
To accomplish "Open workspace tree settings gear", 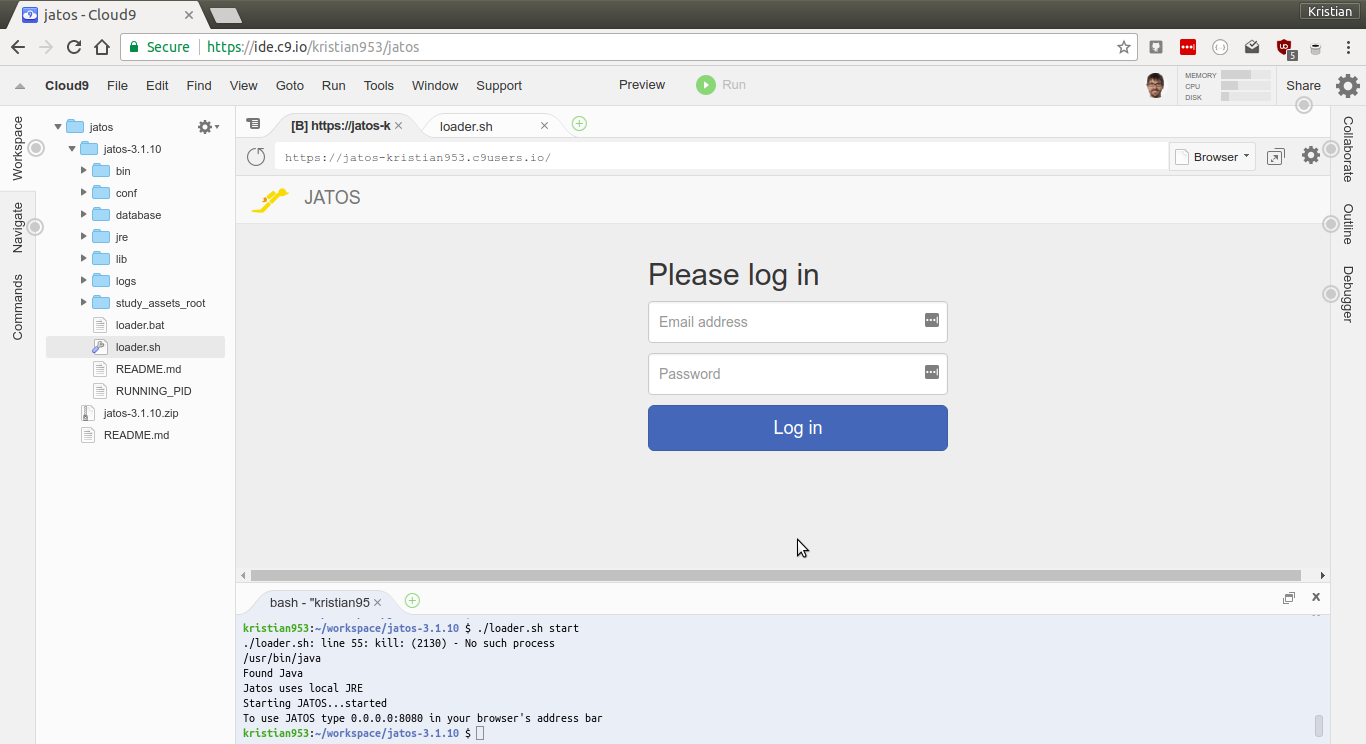I will (207, 127).
